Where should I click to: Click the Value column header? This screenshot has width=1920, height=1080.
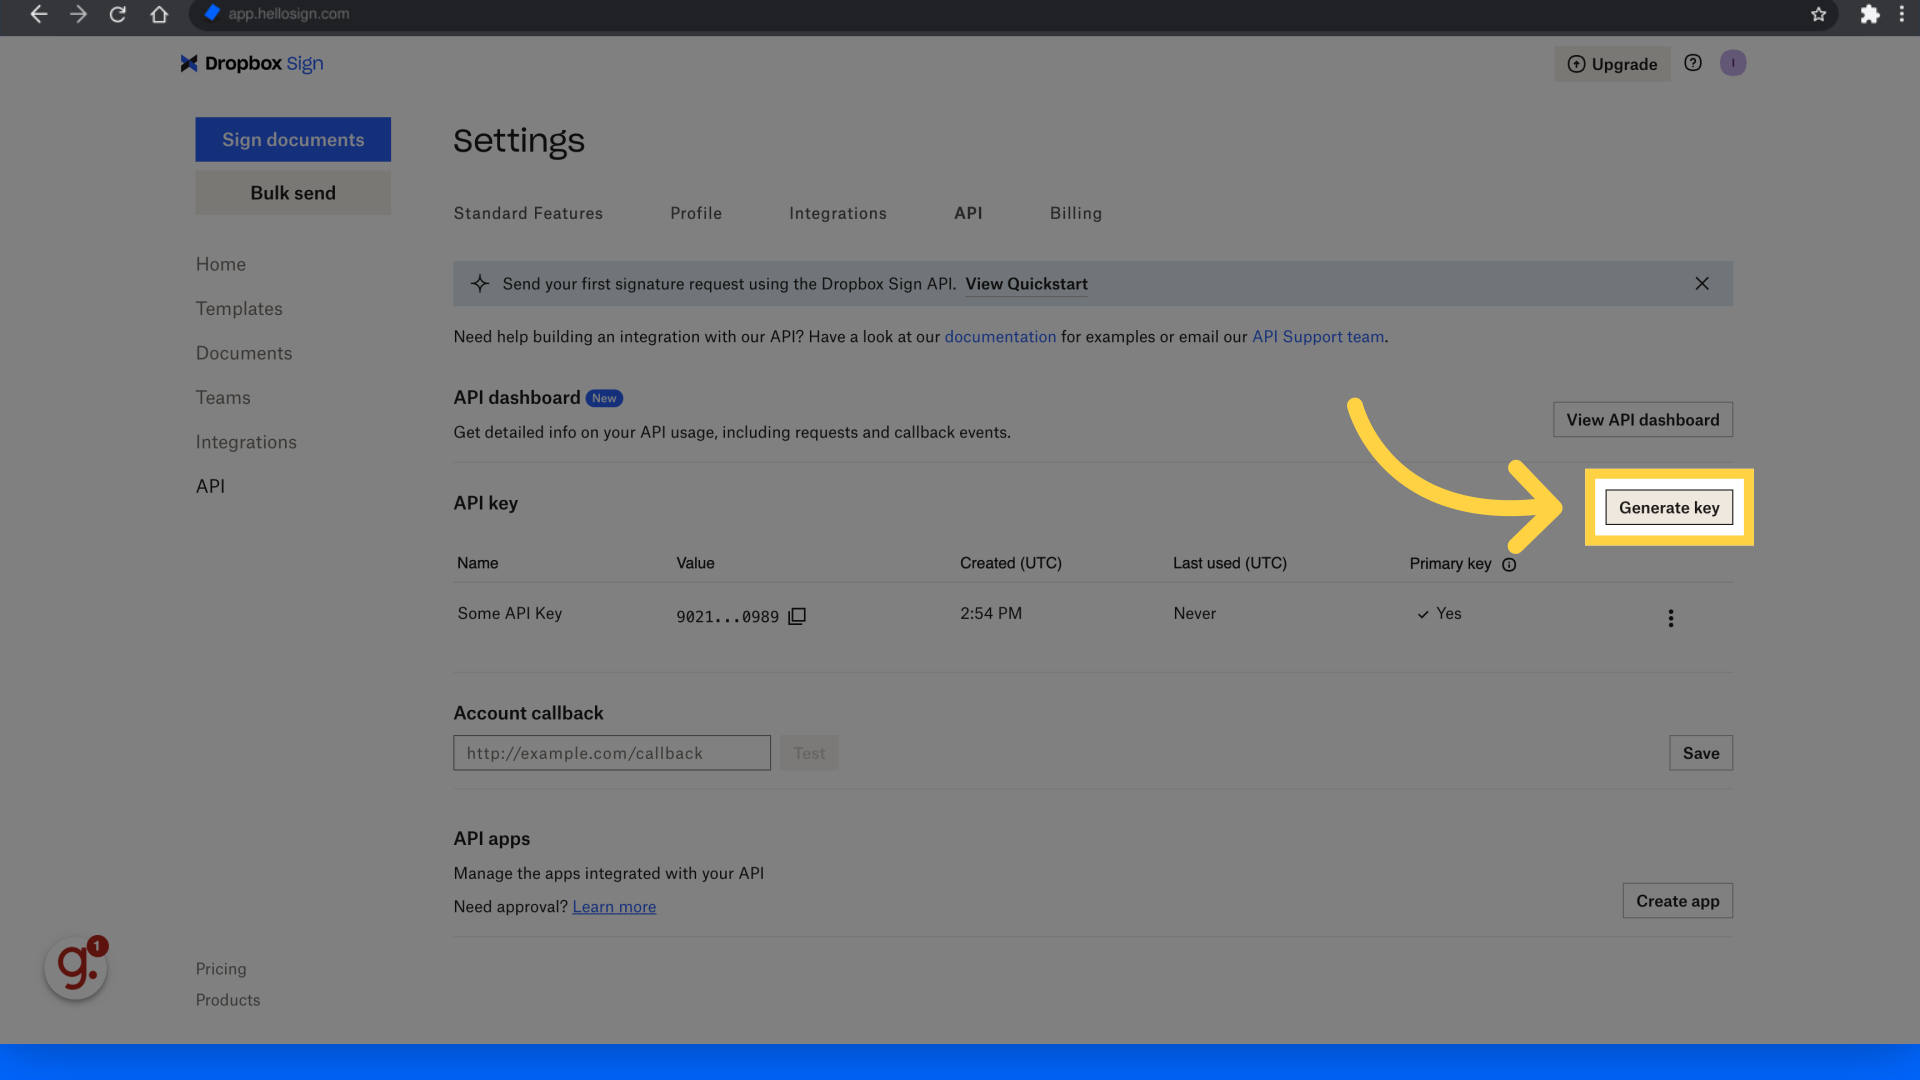tap(695, 563)
